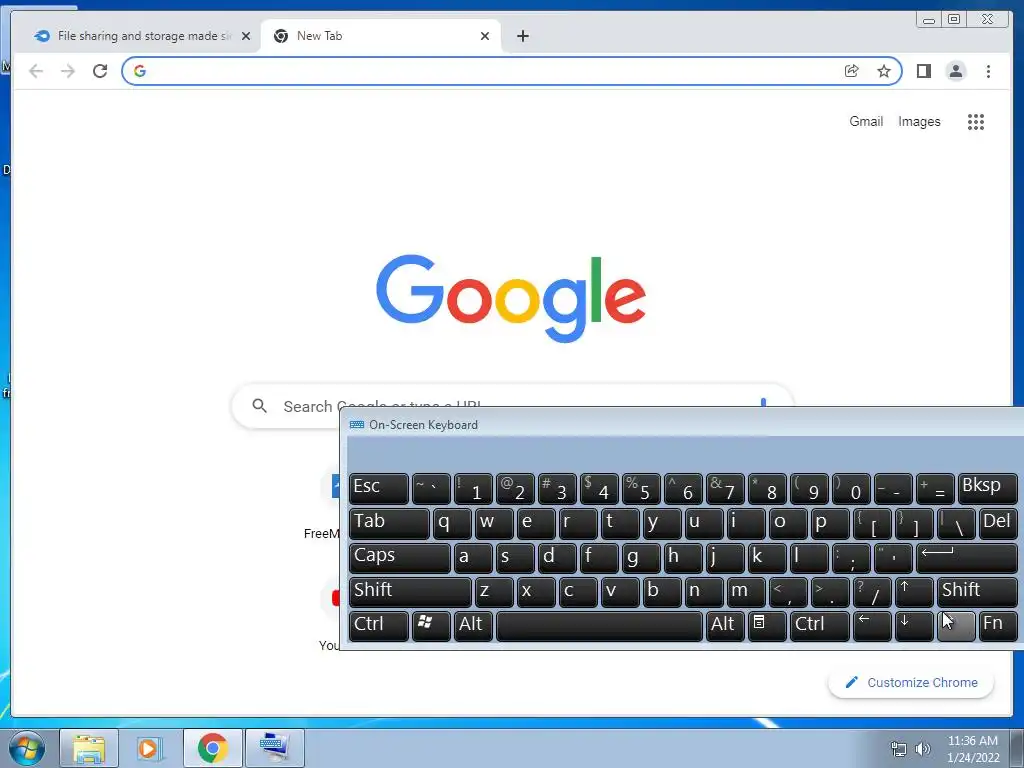Click the Chrome forward arrow
The image size is (1024, 768).
(68, 71)
